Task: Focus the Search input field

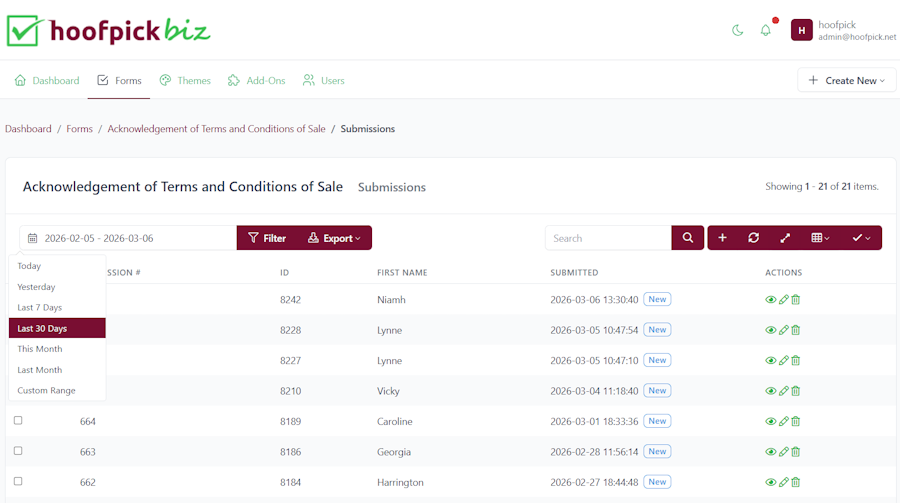Action: coord(608,238)
